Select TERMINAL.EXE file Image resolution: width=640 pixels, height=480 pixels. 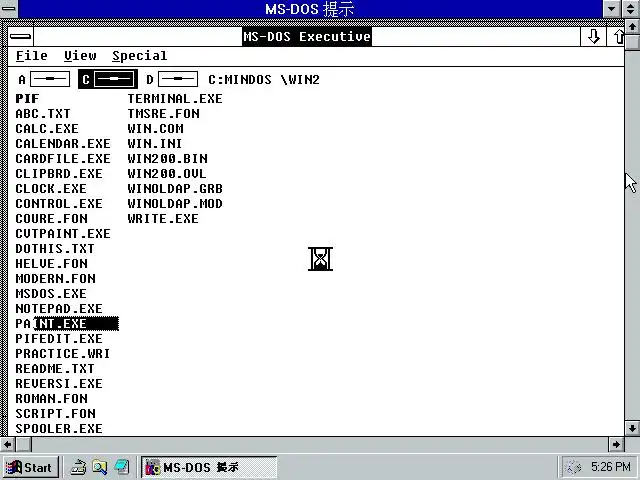[175, 99]
